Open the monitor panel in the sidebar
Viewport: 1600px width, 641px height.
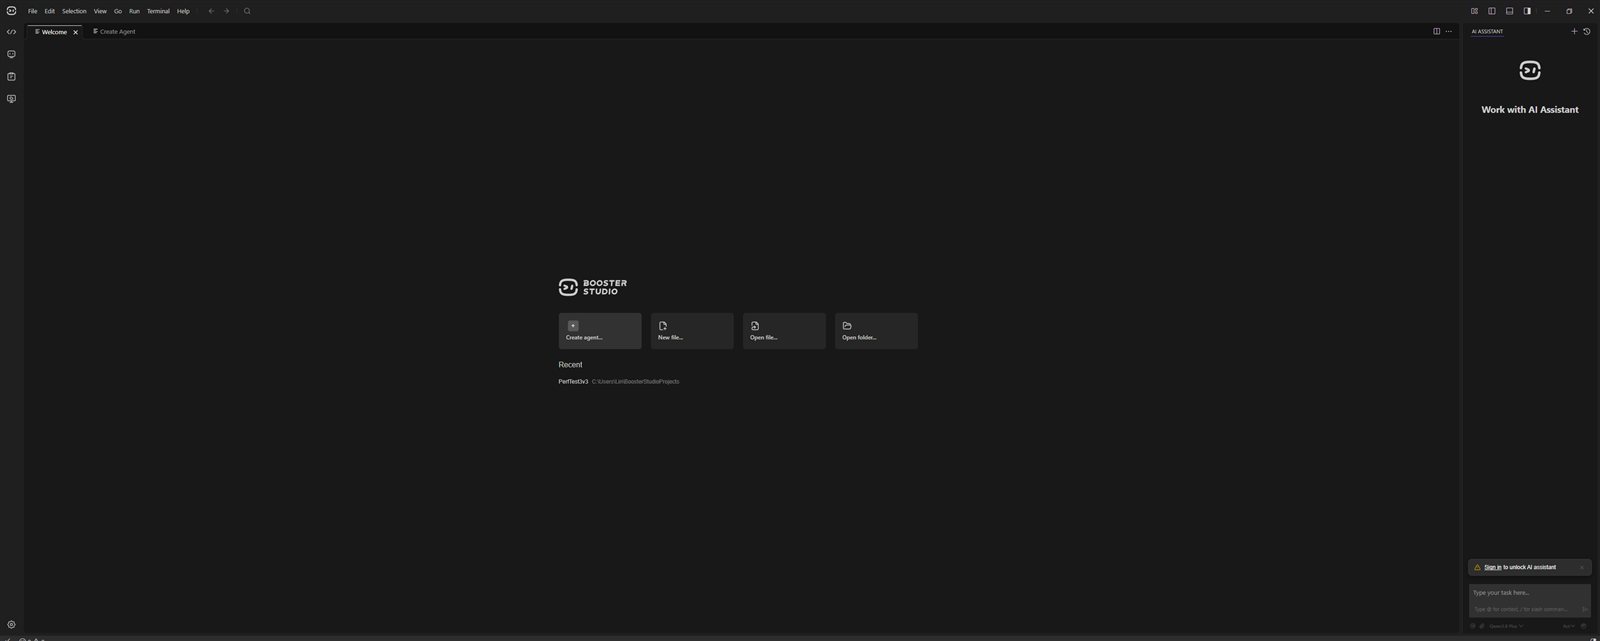(11, 99)
